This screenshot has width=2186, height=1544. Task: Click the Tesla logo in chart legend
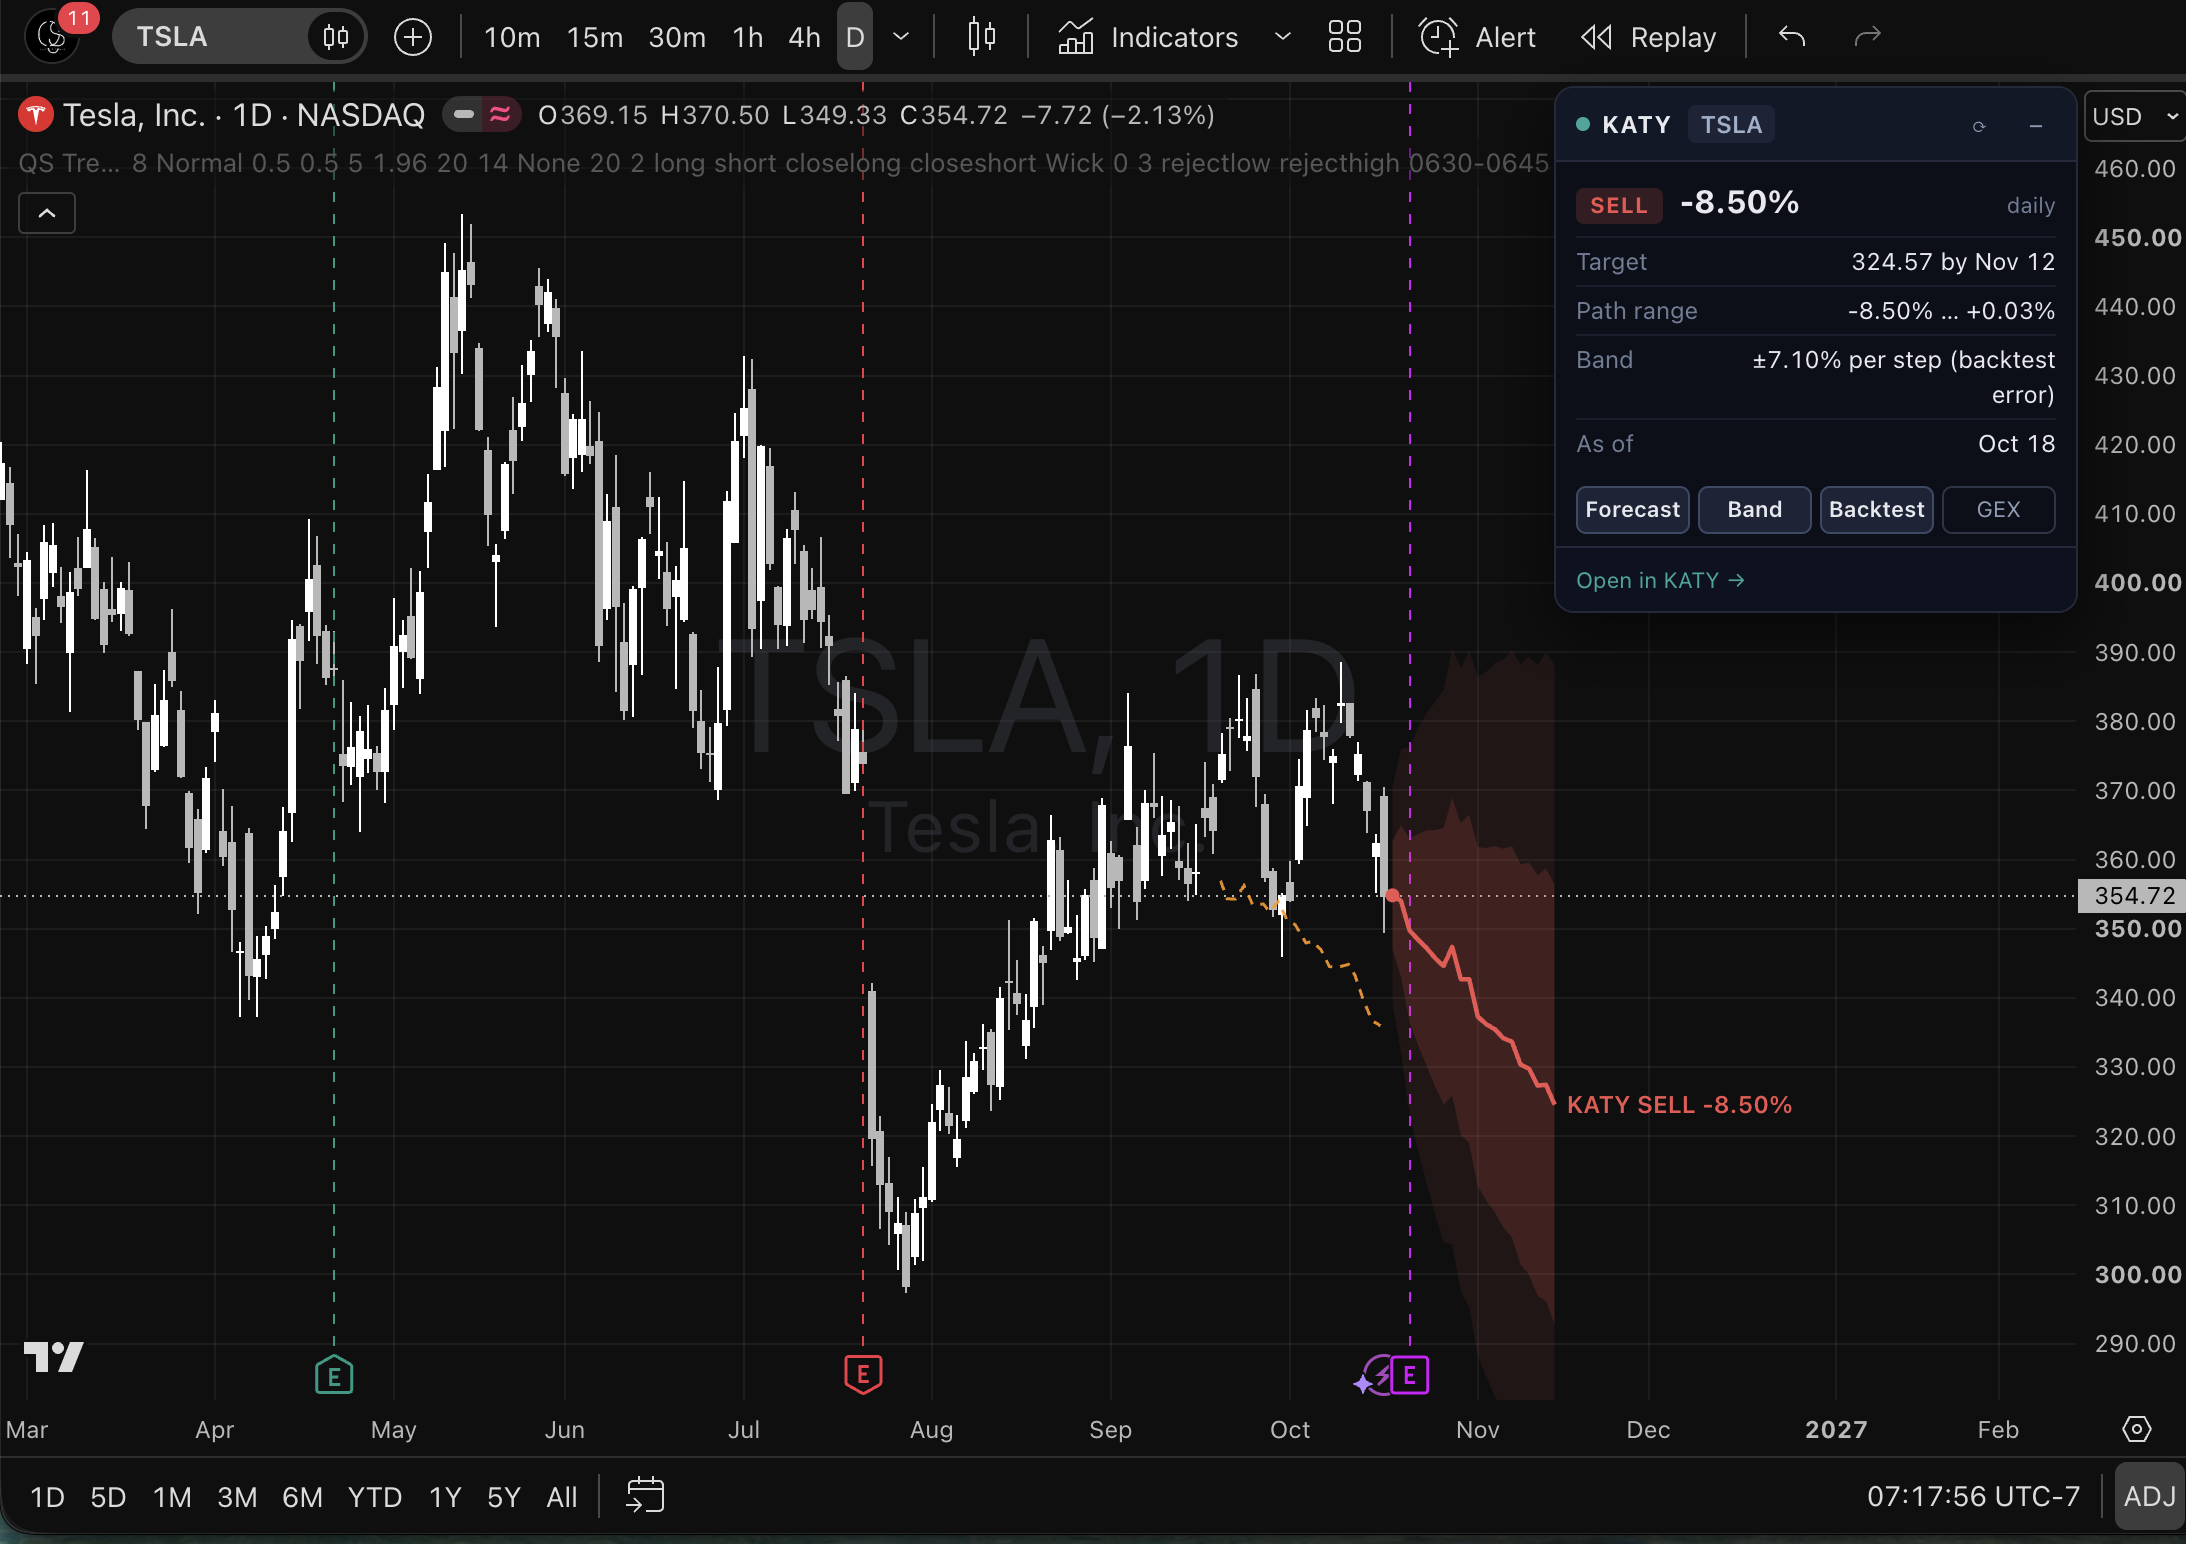pos(35,115)
